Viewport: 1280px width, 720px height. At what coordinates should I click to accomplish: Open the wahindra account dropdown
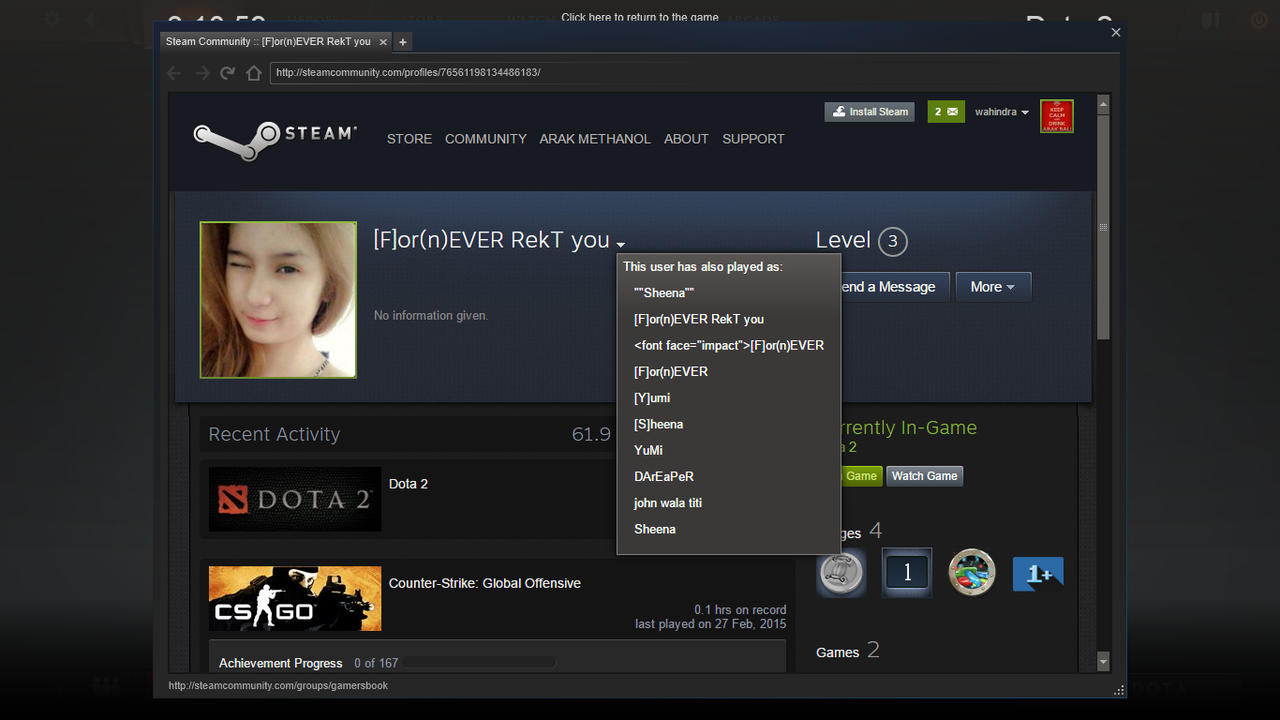[1002, 112]
